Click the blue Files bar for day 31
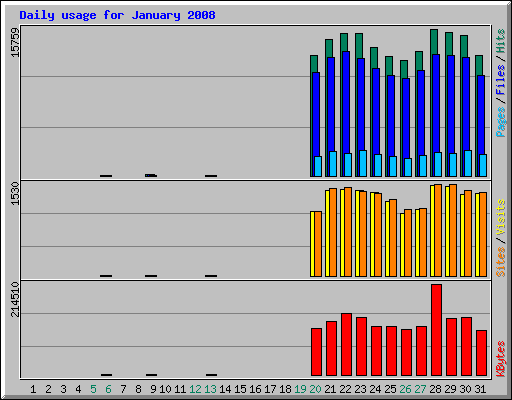Screen dimensions: 512x400 tap(481, 115)
